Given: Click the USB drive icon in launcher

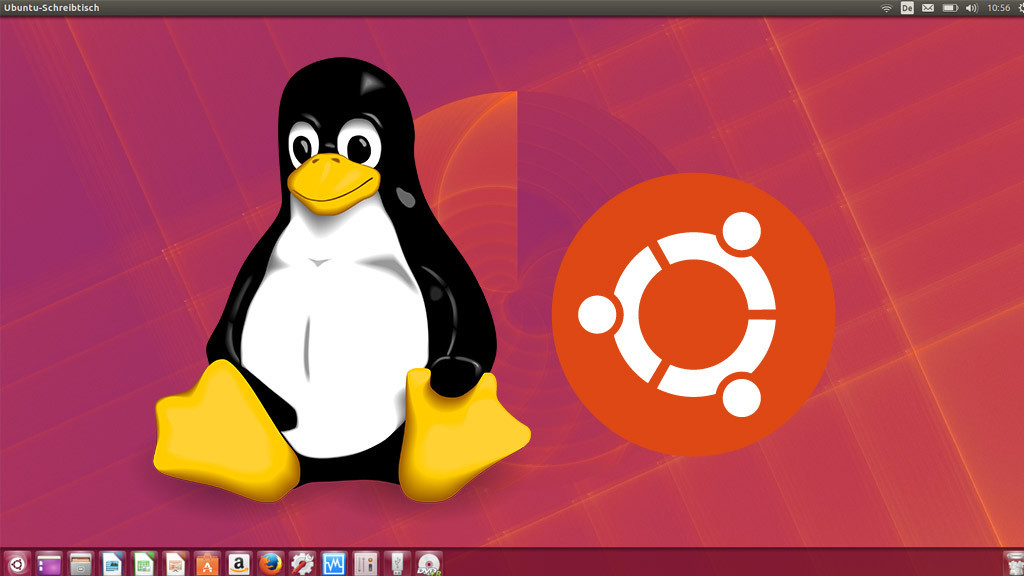Looking at the screenshot, I should pos(397,563).
